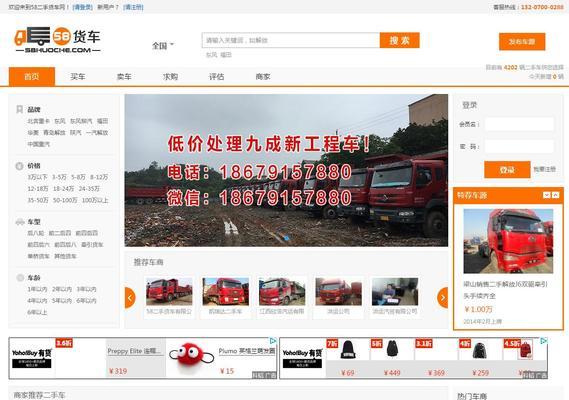Click the 58货车 truck logo
Viewport: 569px width, 400px height.
click(x=57, y=40)
